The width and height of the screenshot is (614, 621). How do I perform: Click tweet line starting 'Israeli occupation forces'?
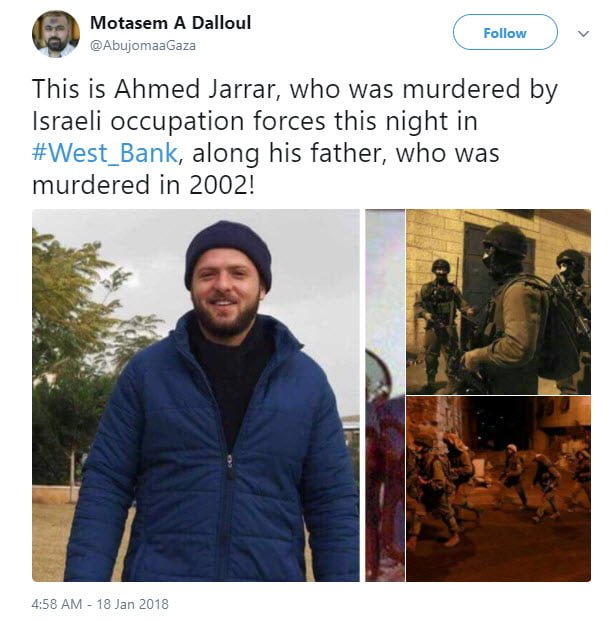(x=255, y=121)
